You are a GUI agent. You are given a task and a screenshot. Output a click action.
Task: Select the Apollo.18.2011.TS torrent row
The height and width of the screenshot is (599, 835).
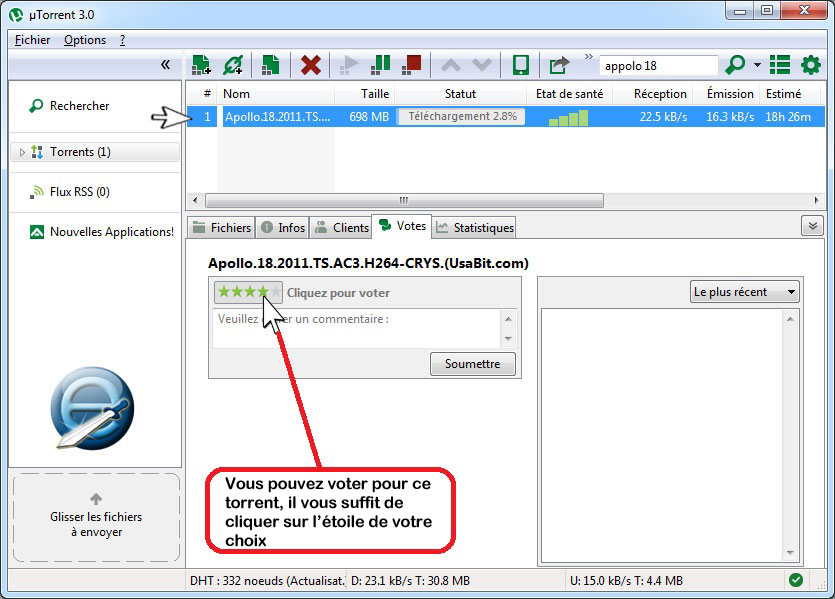tap(505, 117)
